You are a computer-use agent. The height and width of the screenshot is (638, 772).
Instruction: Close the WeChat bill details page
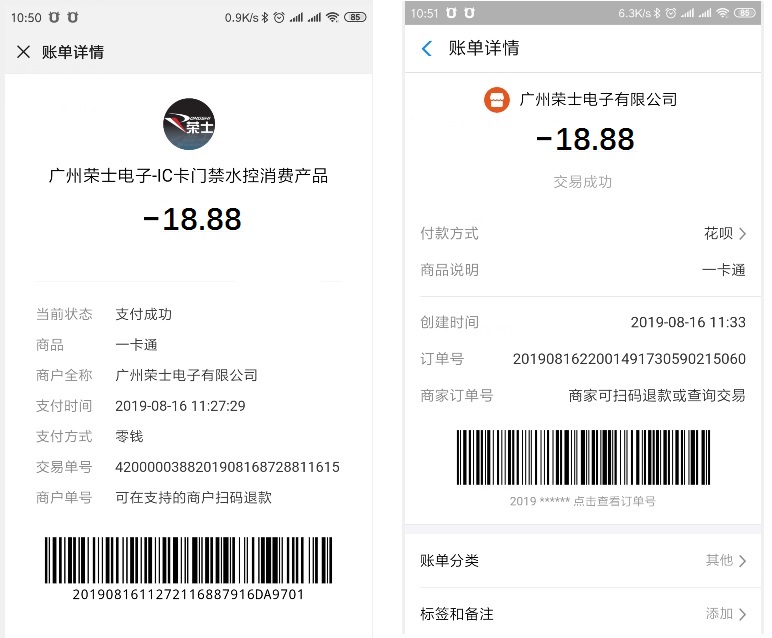(x=23, y=52)
